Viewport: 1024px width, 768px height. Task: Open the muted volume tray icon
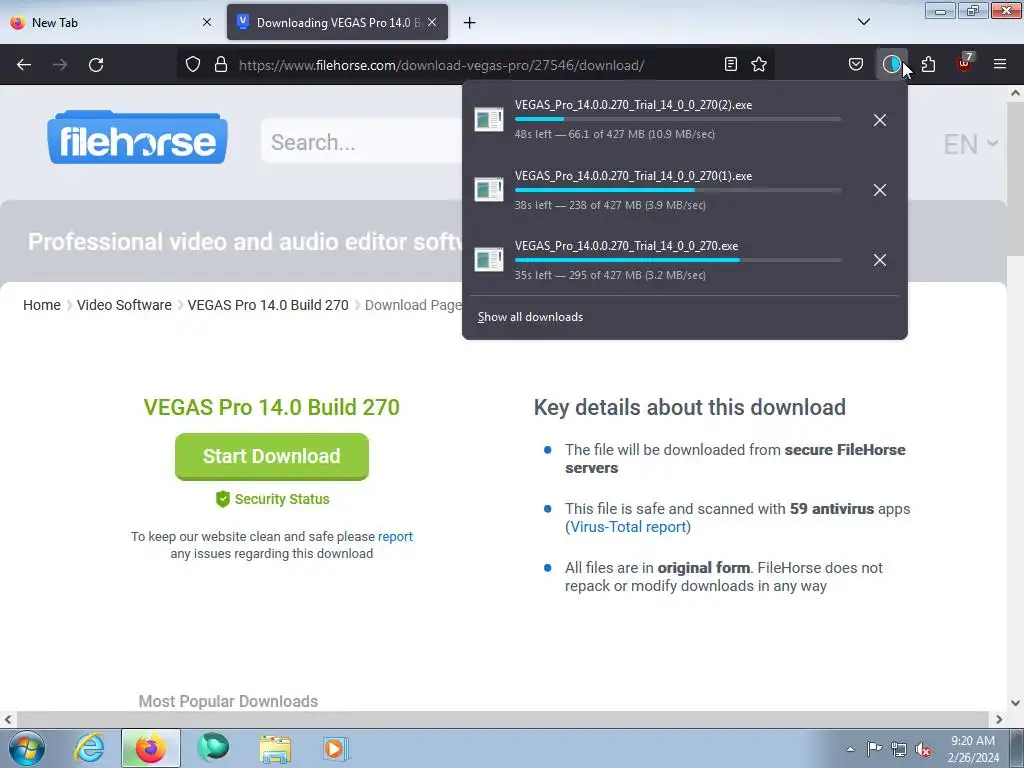[923, 749]
